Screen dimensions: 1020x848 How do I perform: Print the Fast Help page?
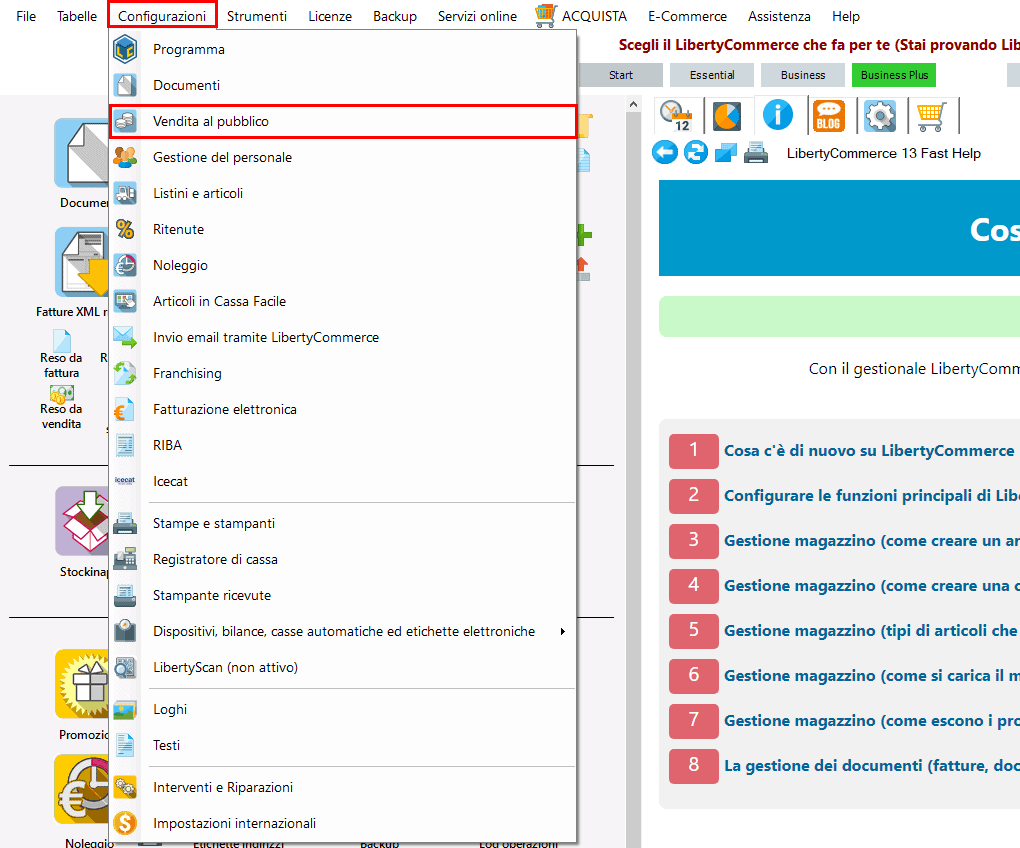tap(756, 153)
